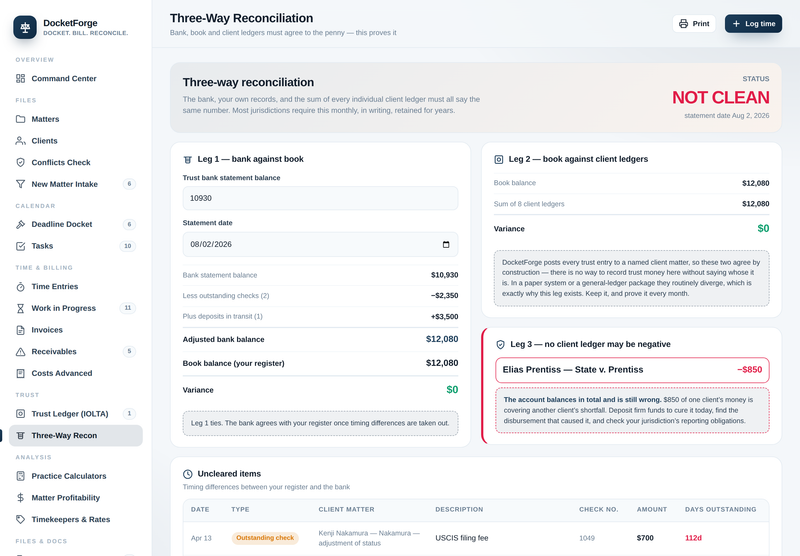Go to the Matters page
800x556 pixels.
coord(76,119)
